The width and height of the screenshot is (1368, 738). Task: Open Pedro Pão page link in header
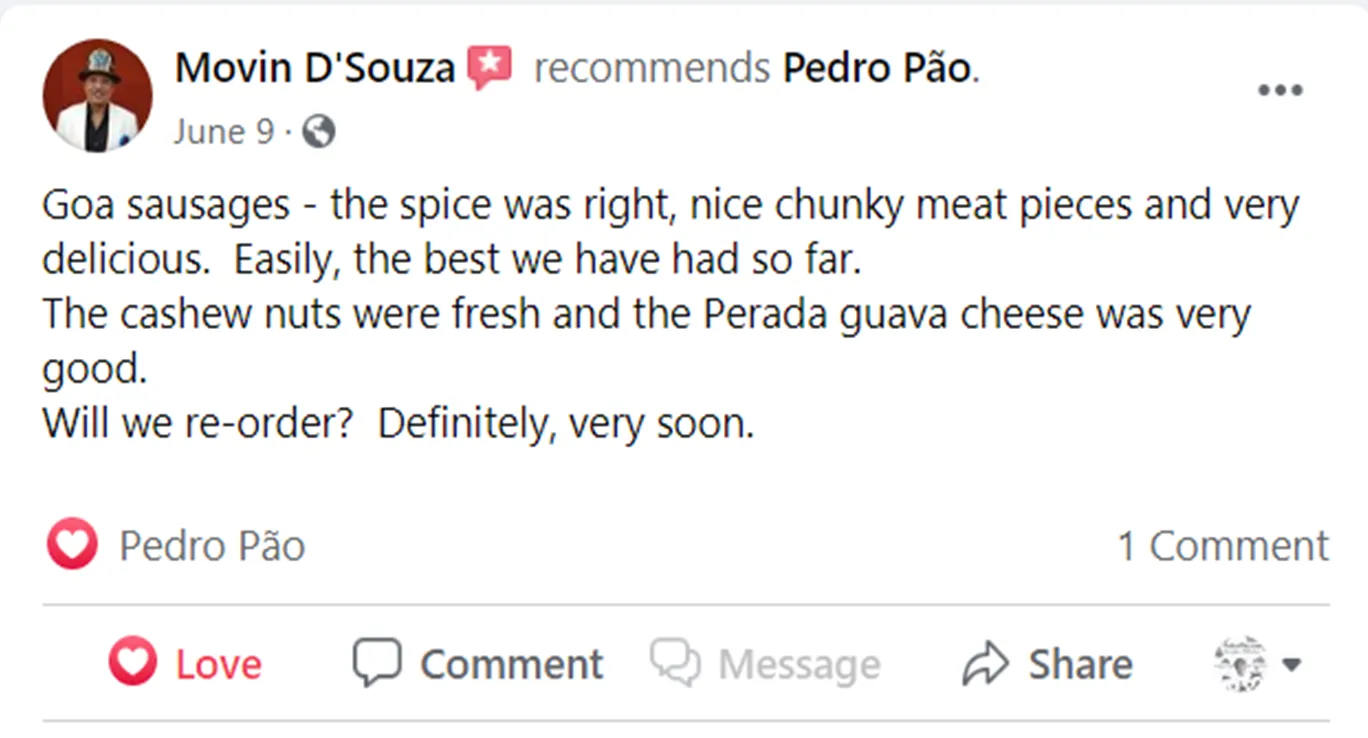877,68
